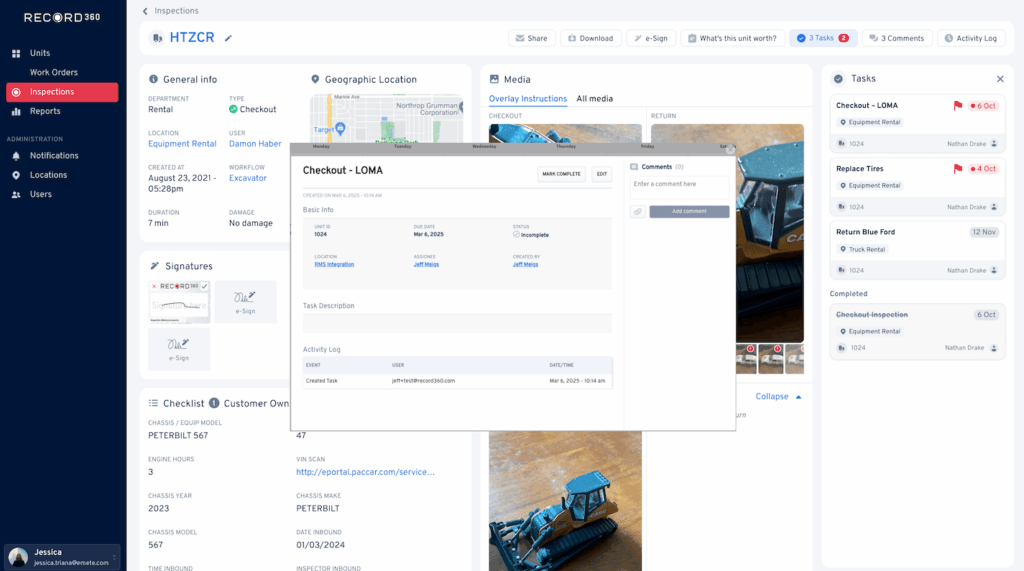Screen dimensions: 1024x571
Task: Open assignee Jeff Meigs link
Action: point(426,265)
